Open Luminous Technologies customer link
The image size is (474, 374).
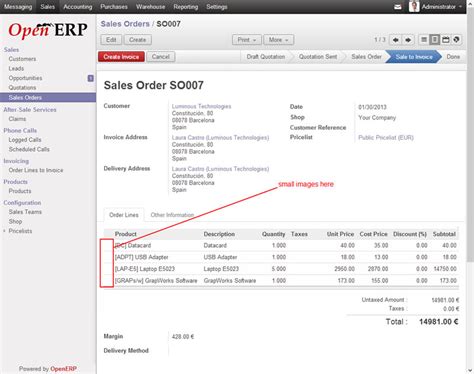pos(202,106)
